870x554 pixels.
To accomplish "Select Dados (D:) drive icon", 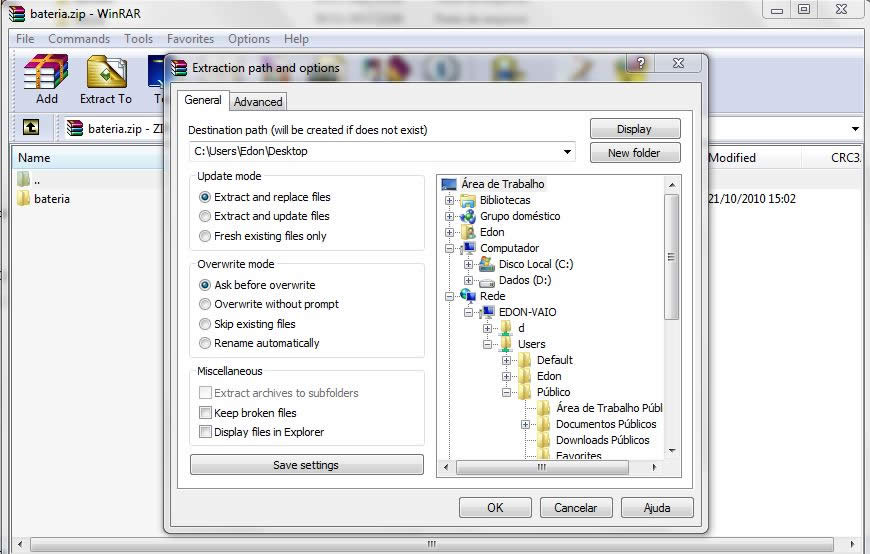I will (x=487, y=281).
